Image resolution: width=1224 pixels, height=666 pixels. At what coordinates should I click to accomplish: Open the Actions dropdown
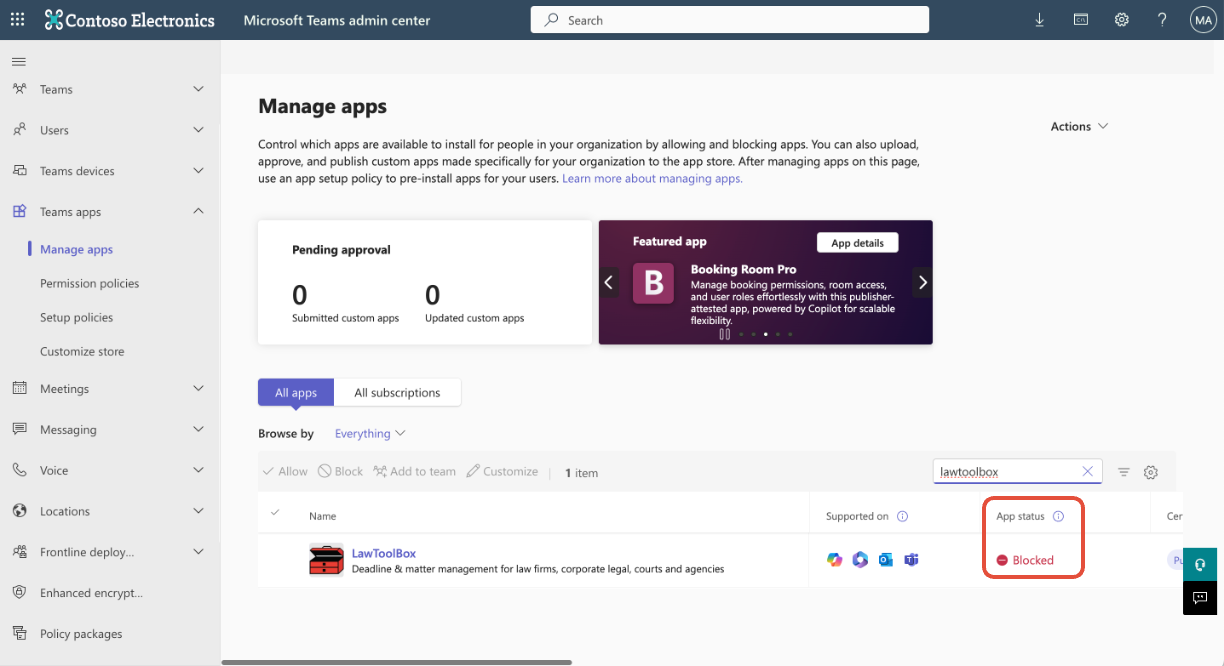point(1079,126)
